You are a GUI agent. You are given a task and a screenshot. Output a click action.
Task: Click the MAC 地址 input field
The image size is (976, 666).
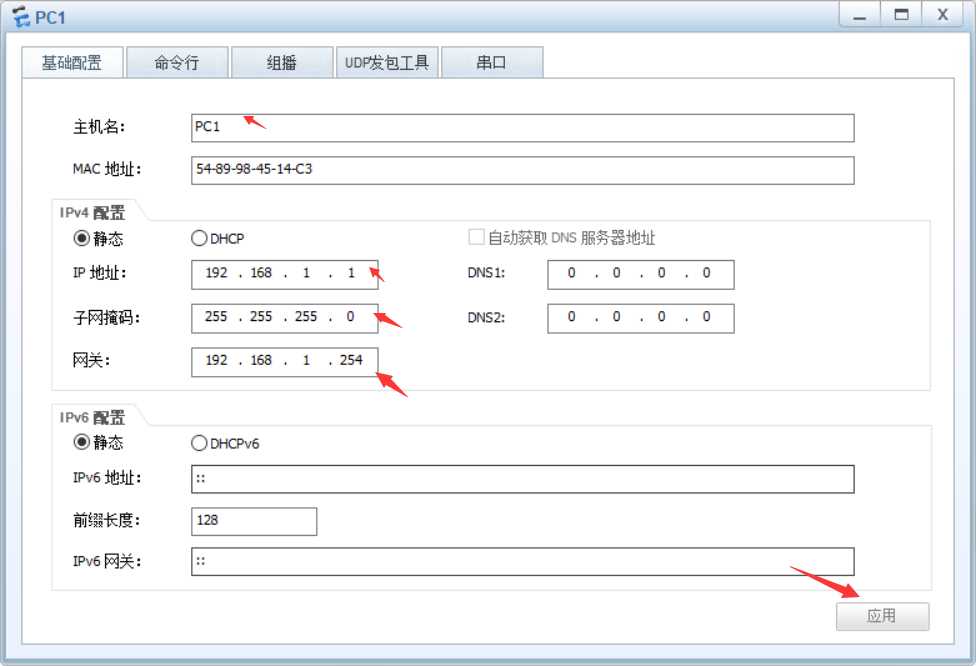(x=523, y=171)
